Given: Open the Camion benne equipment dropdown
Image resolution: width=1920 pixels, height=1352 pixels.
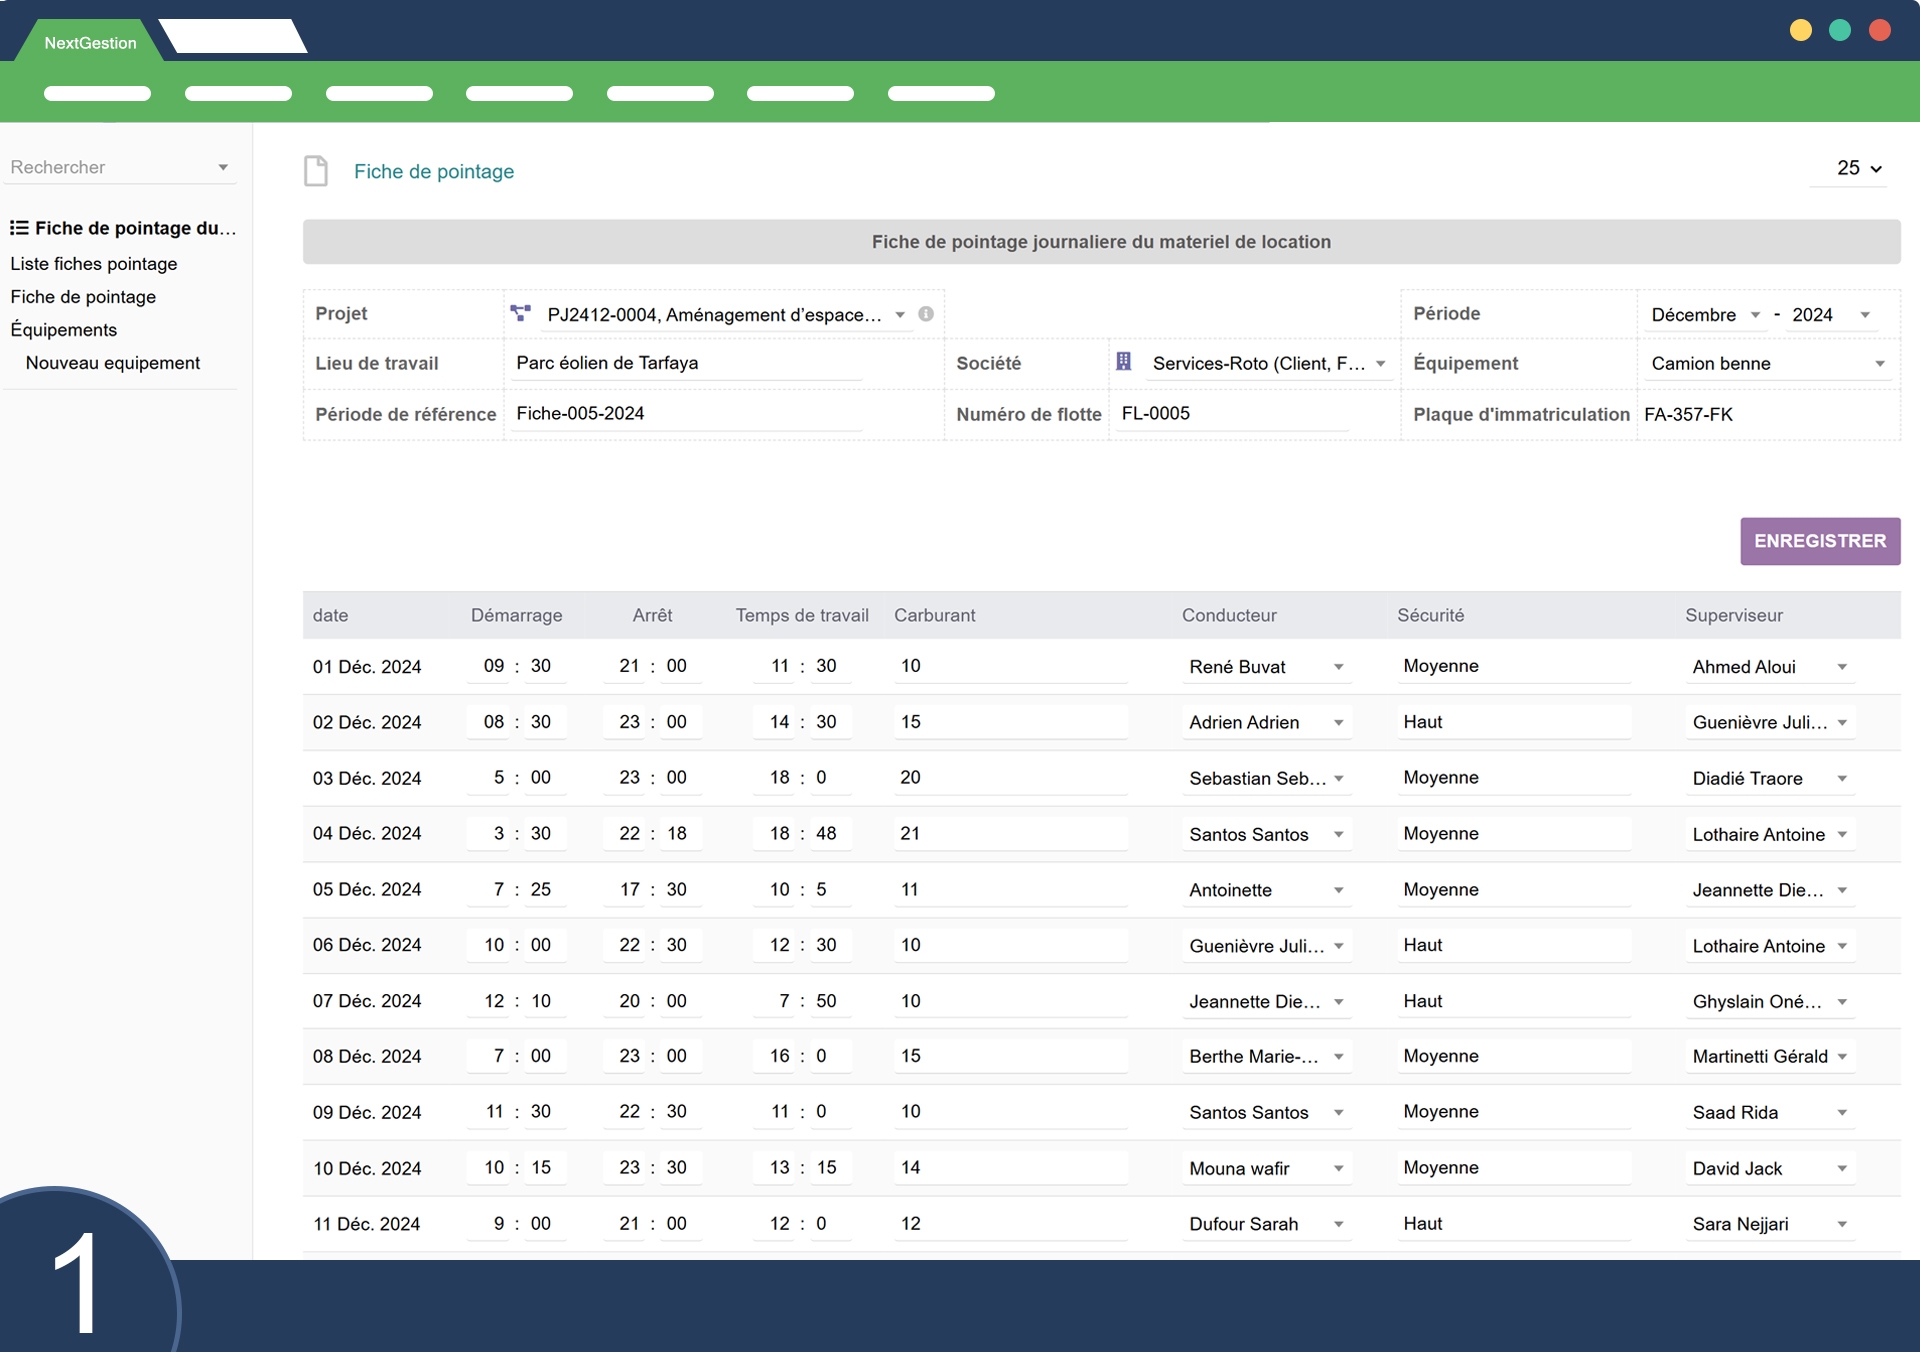Looking at the screenshot, I should (1879, 364).
